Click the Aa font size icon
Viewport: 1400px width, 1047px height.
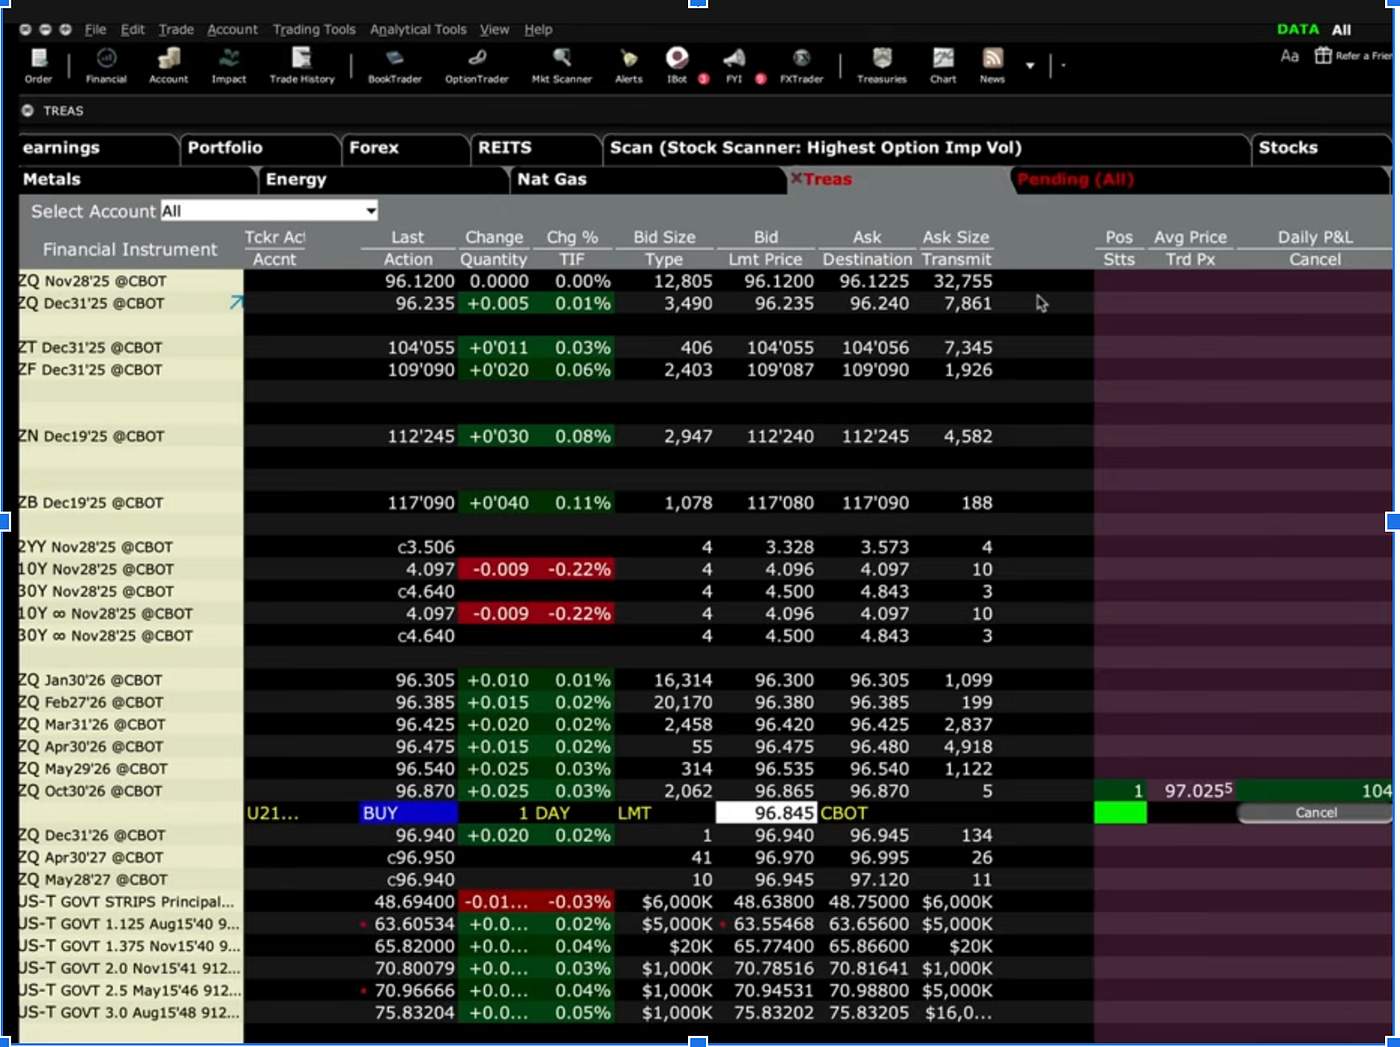[1290, 56]
